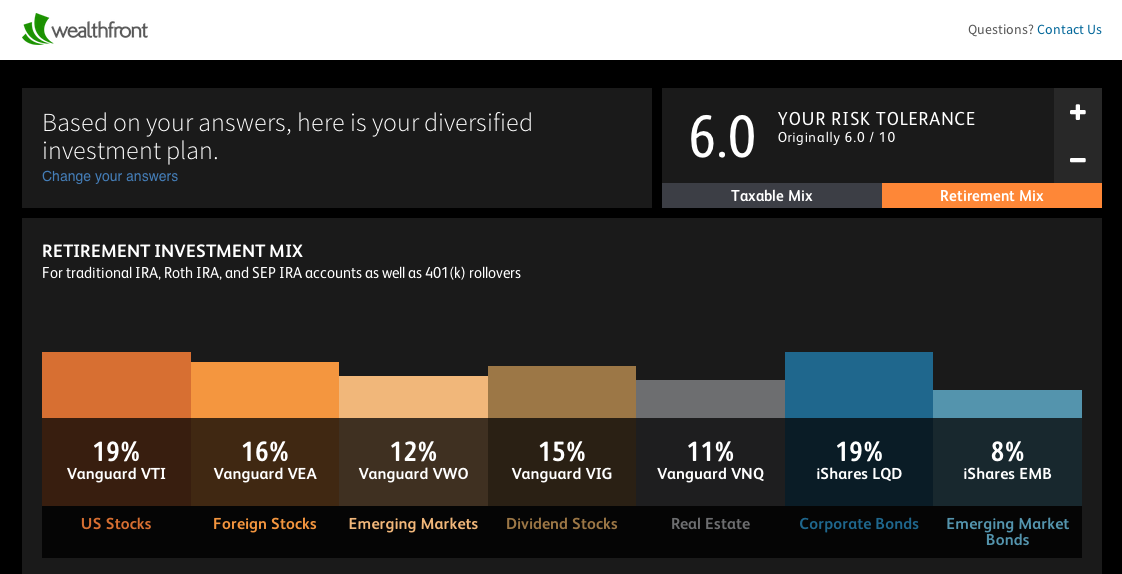Select the 12% Vanguard VWO tile
The image size is (1122, 574).
point(414,462)
